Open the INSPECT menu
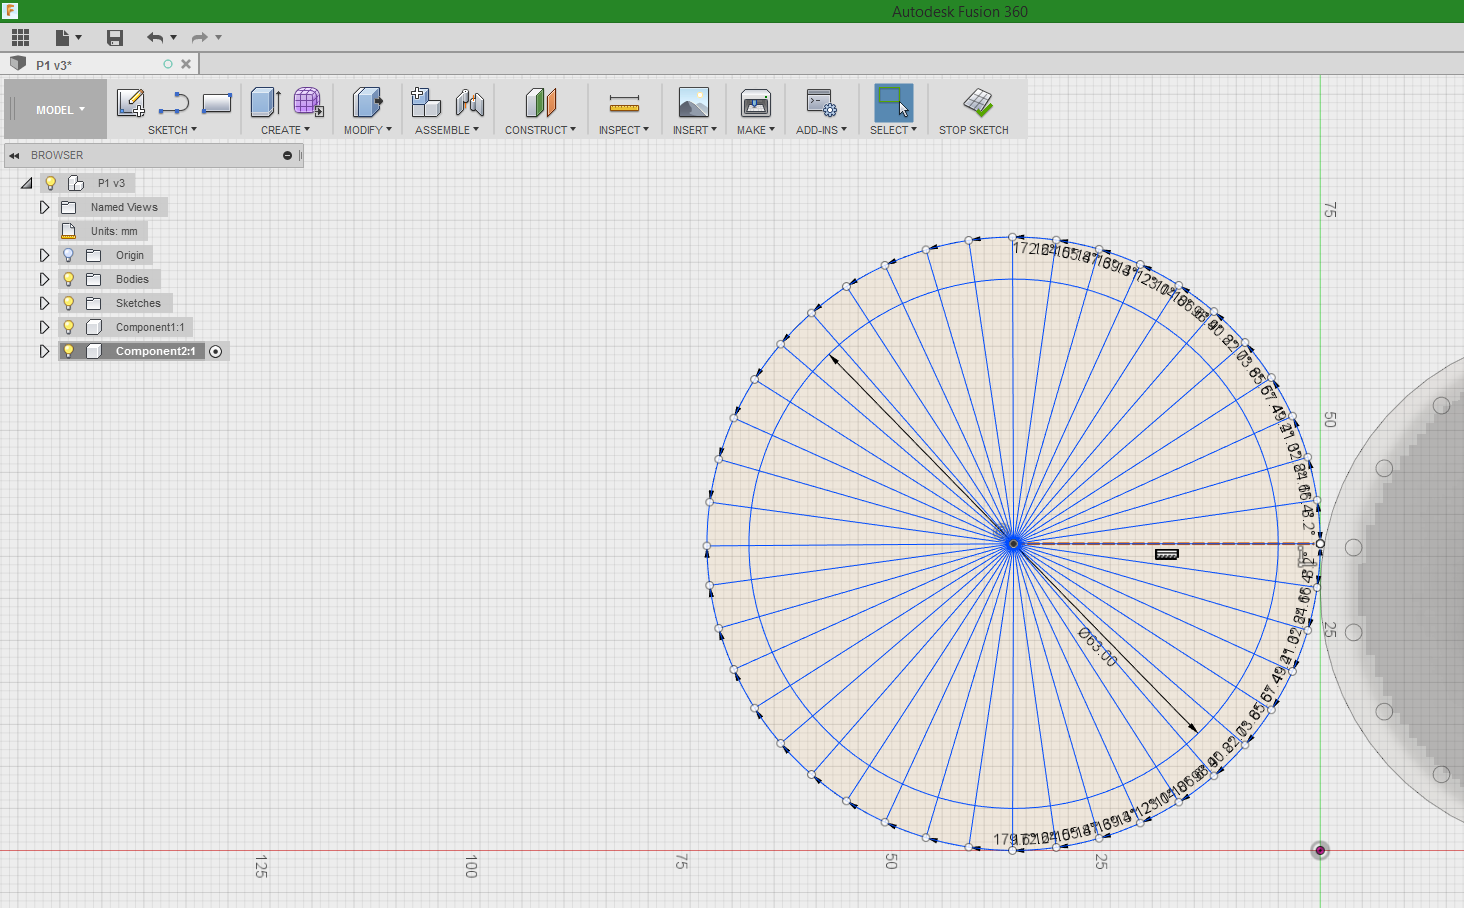The width and height of the screenshot is (1464, 908). 624,130
